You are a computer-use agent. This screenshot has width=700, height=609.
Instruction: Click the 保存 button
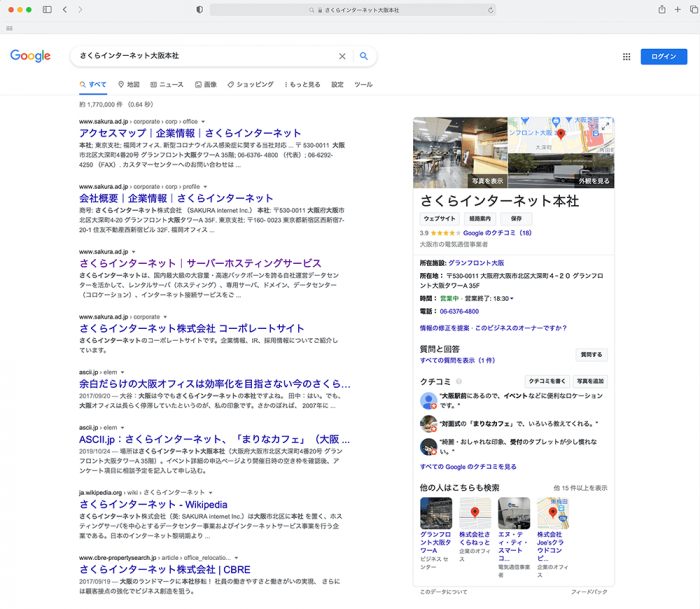point(516,219)
